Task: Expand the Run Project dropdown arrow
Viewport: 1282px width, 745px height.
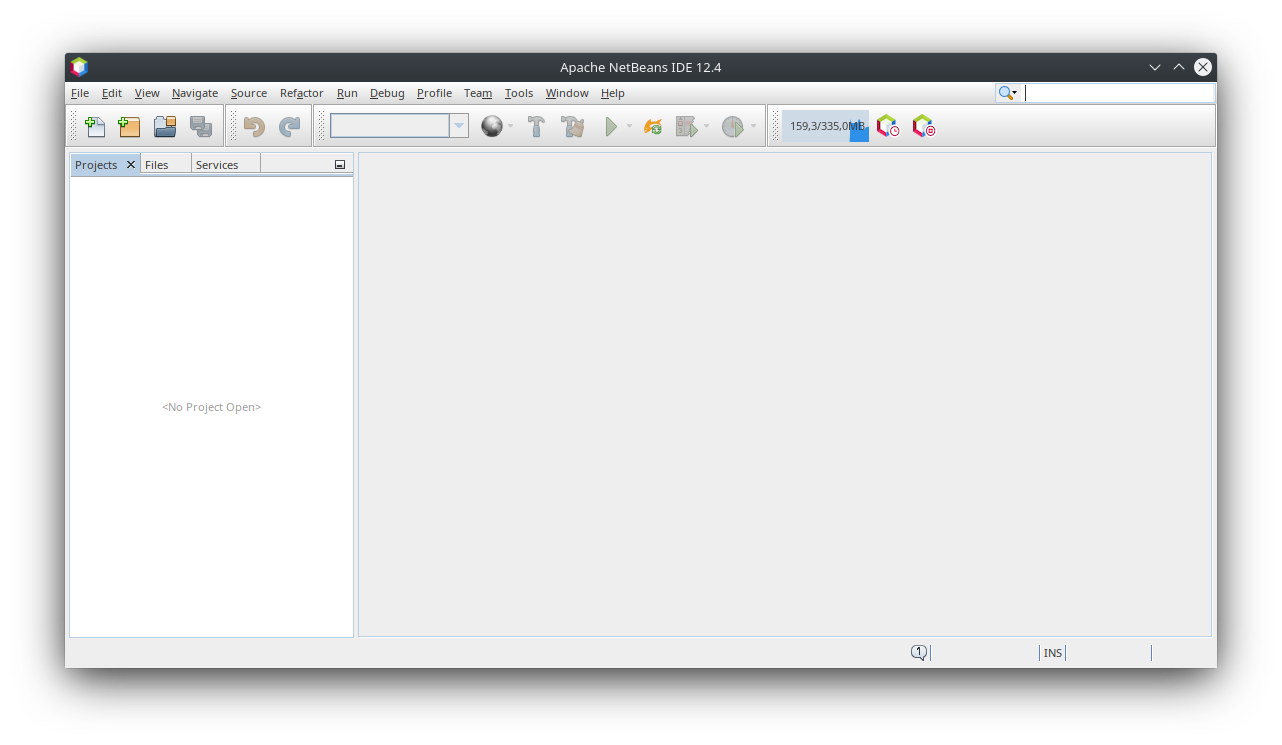Action: tap(629, 127)
